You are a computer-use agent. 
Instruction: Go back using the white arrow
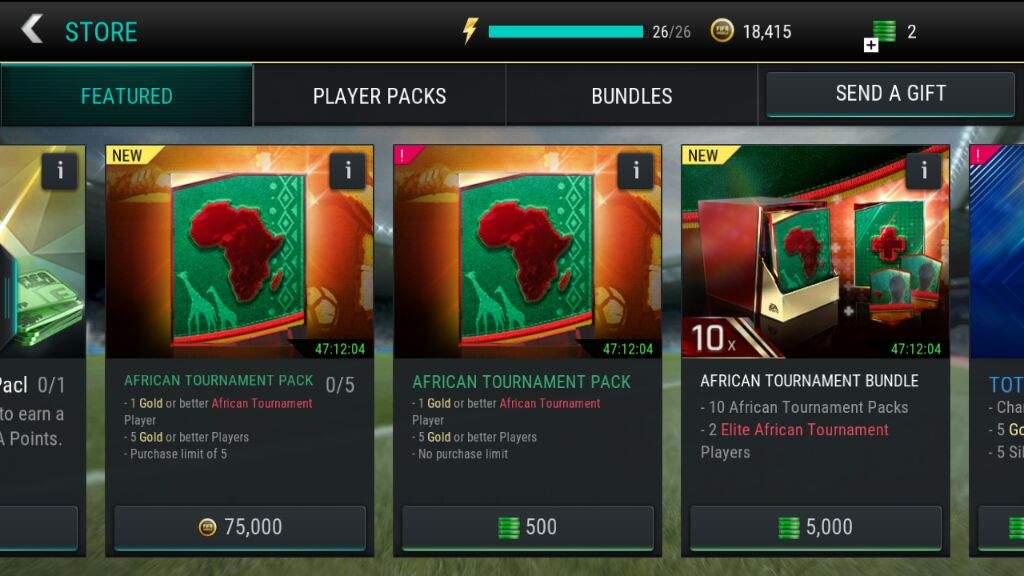(x=31, y=30)
